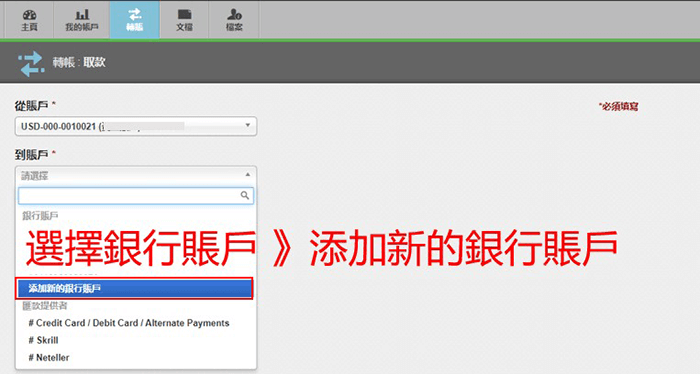
Task: Expand the 從賬戶 account dropdown arrow
Action: [x=248, y=125]
